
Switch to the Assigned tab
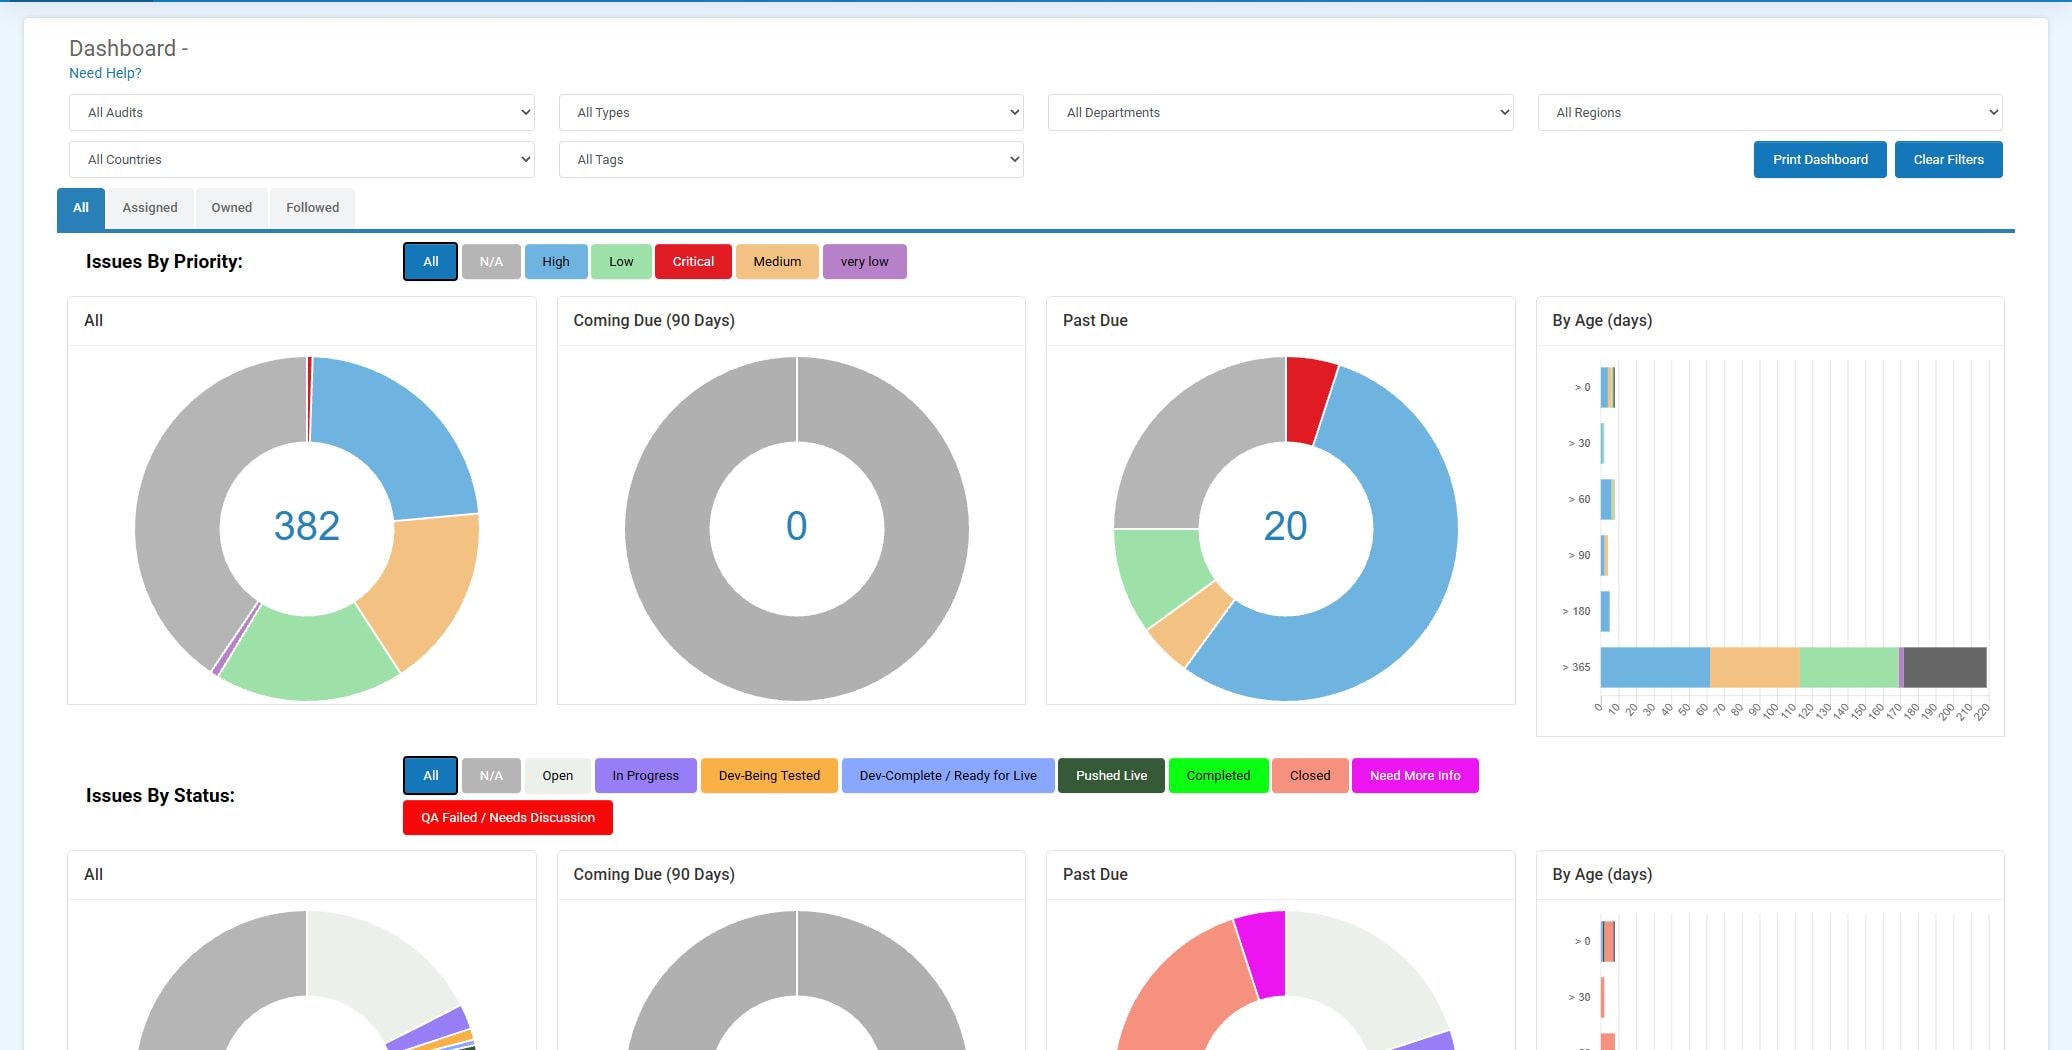coord(150,208)
